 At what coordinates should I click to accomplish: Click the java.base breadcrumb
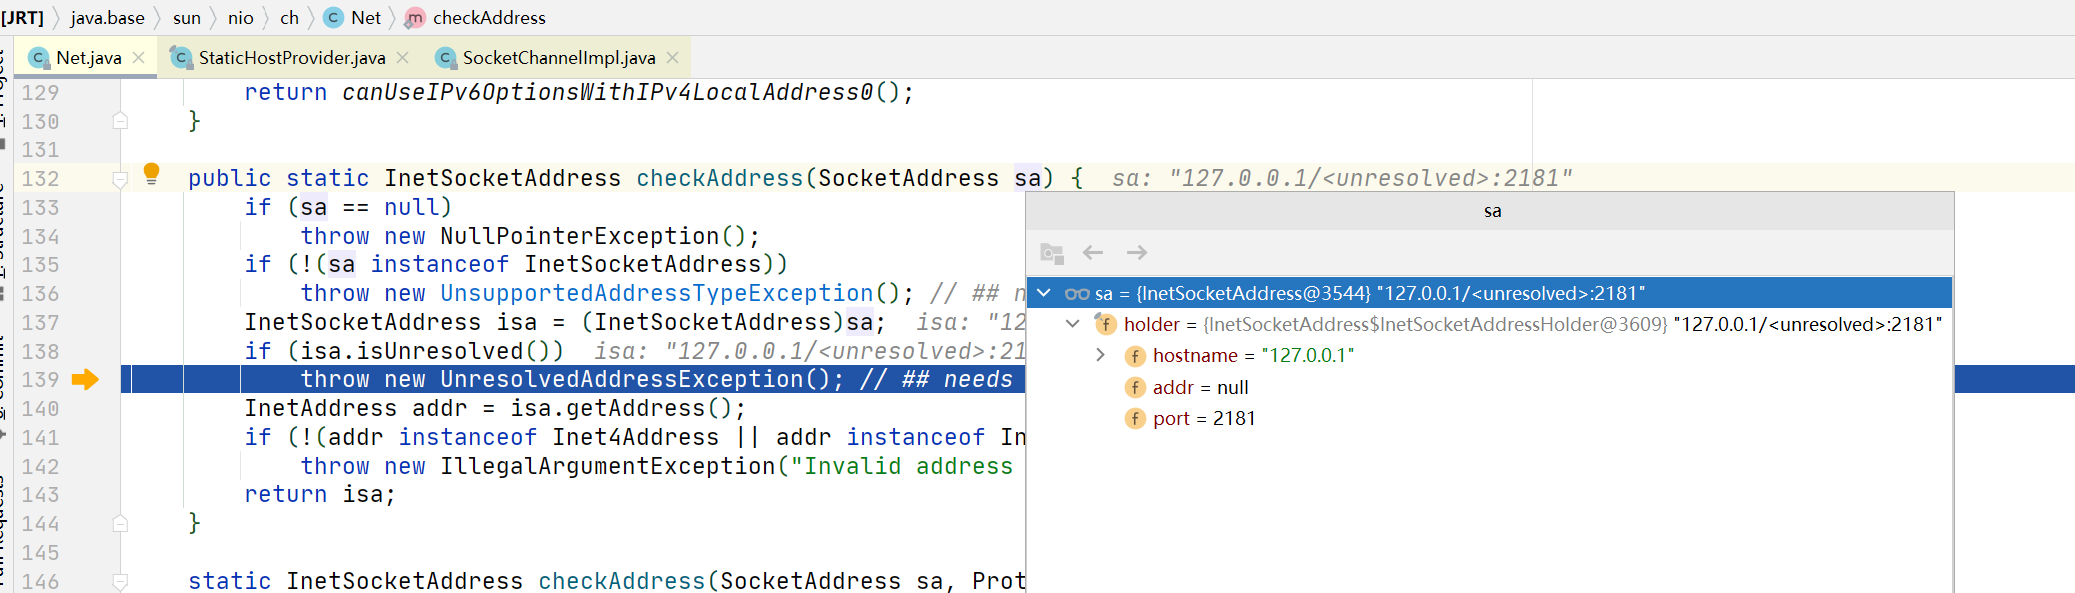pyautogui.click(x=107, y=17)
